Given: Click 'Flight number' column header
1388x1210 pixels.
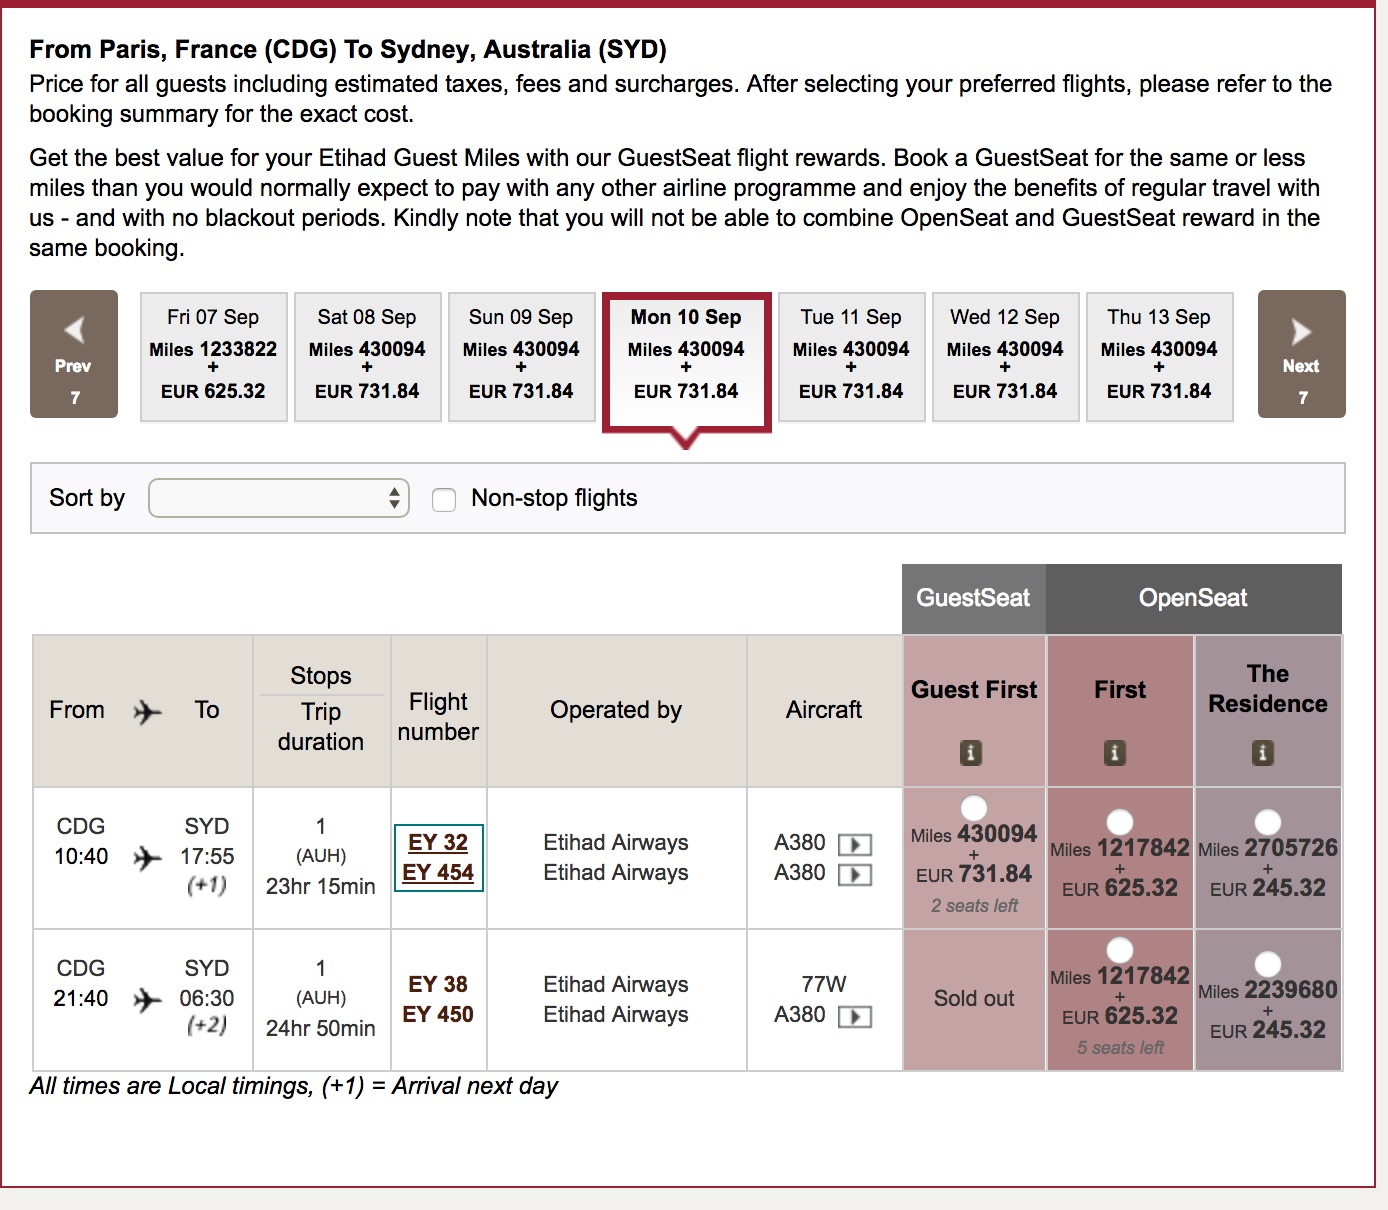Looking at the screenshot, I should [x=438, y=716].
